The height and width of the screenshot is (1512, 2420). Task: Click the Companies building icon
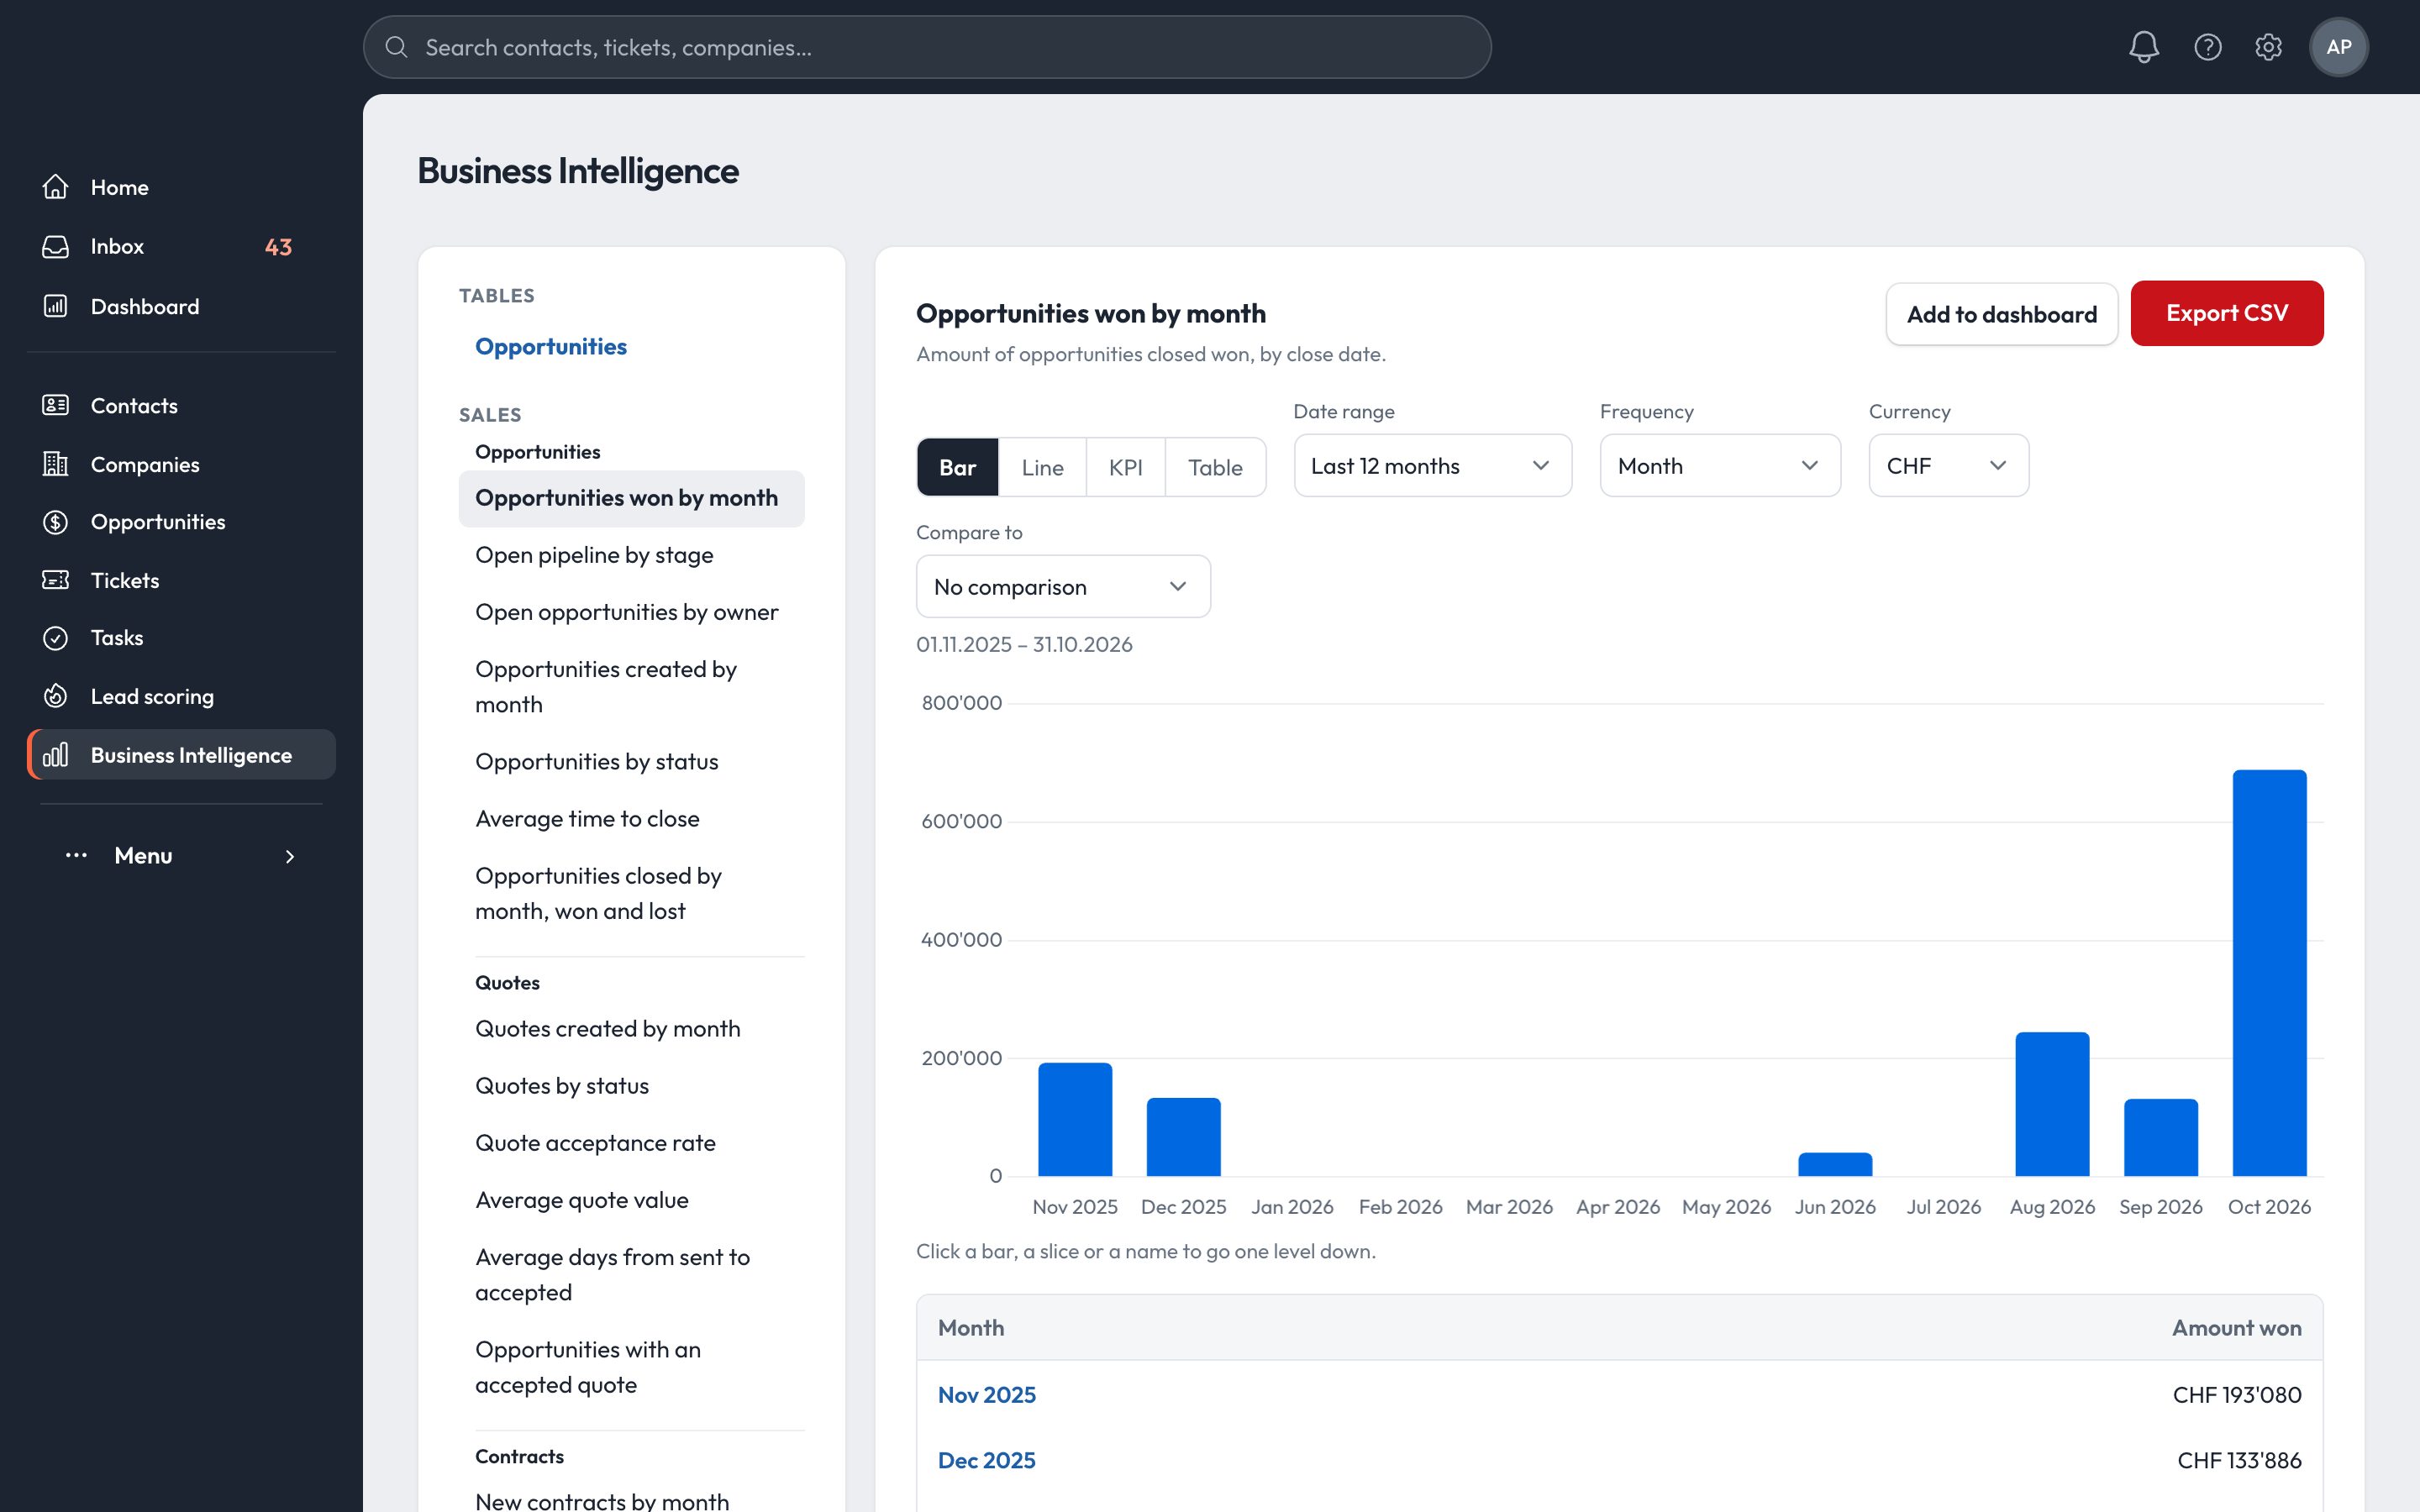[56, 464]
